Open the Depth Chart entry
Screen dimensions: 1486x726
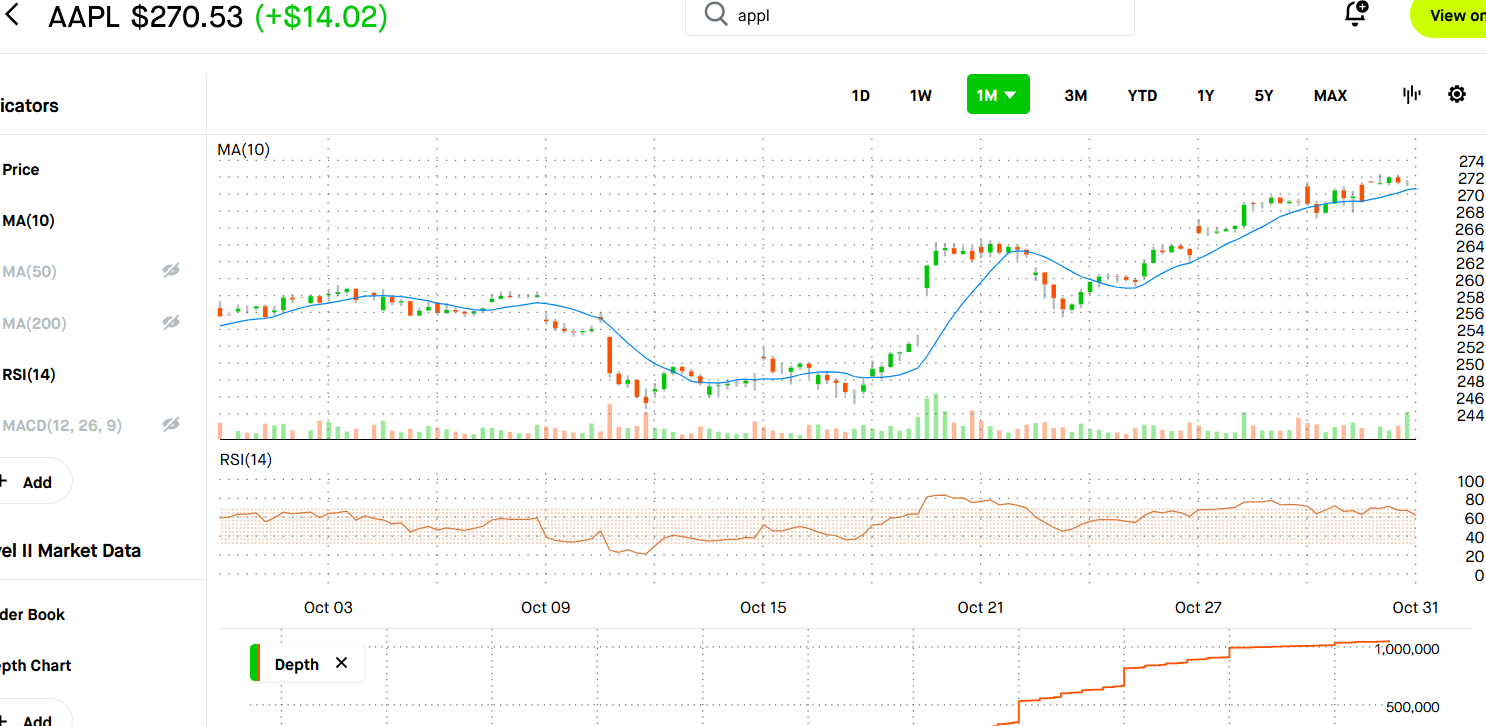click(35, 665)
